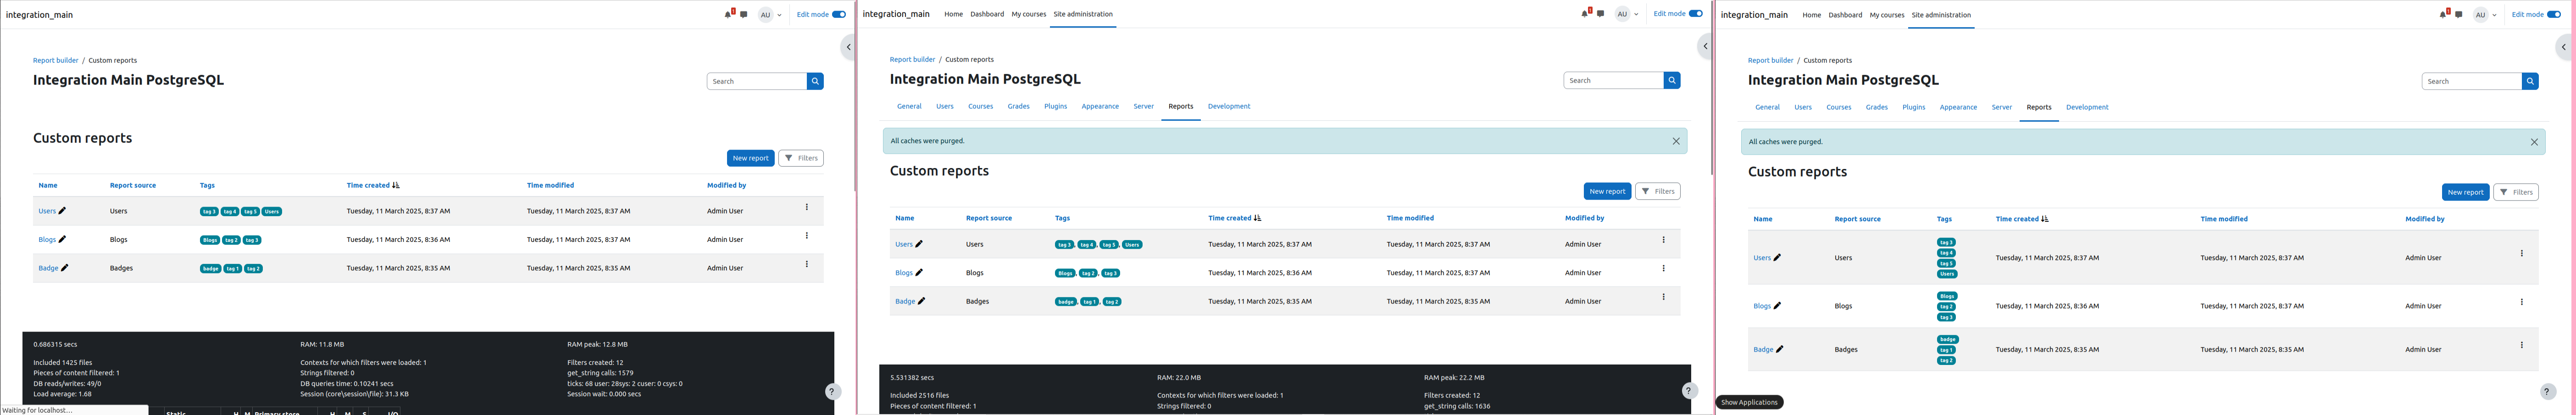Open AU user menu dropdown in middle window
The width and height of the screenshot is (2576, 415).
pos(1627,14)
